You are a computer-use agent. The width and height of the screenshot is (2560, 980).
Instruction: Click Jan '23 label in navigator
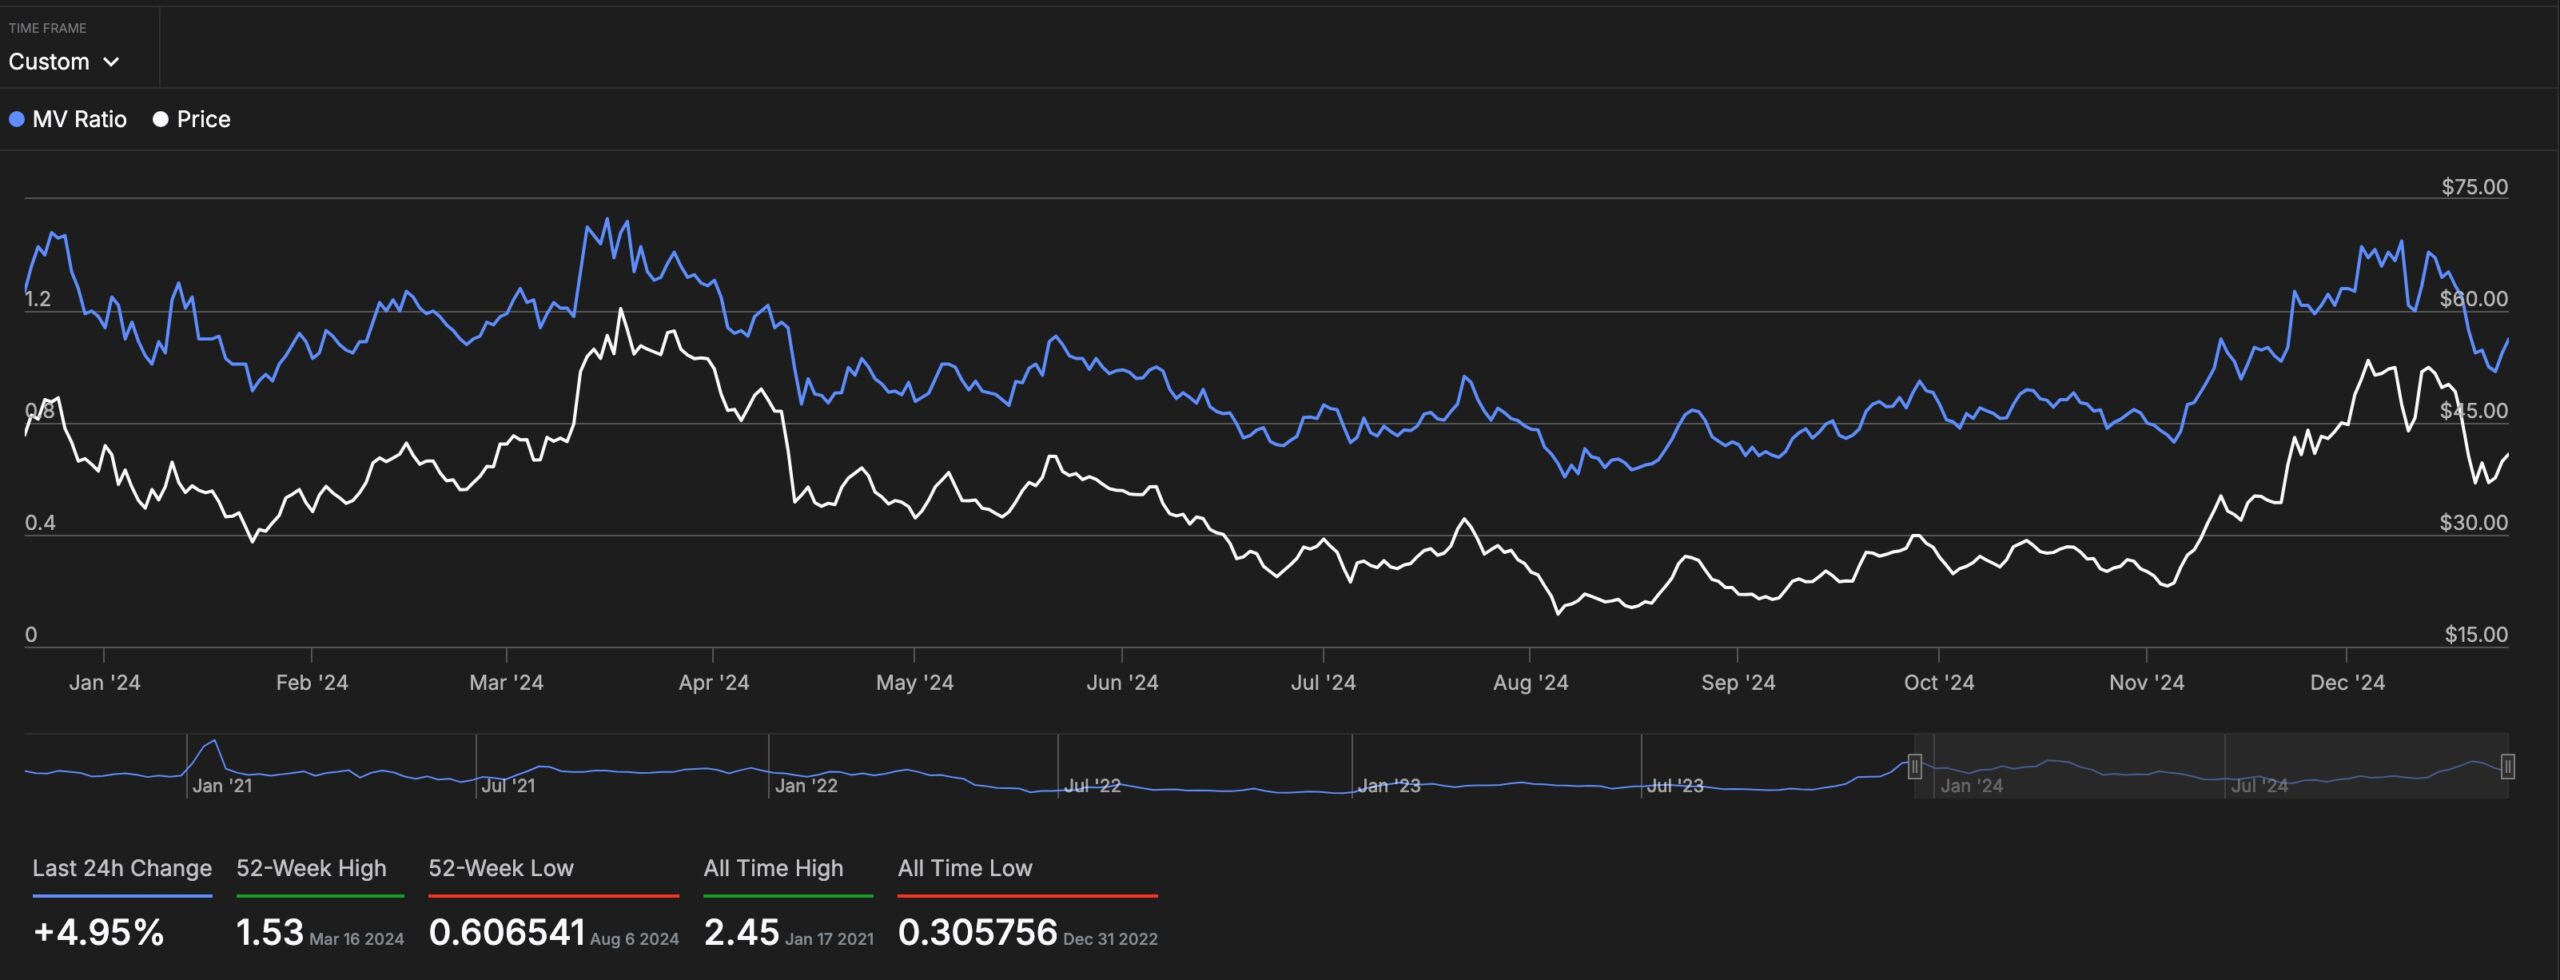click(1389, 786)
